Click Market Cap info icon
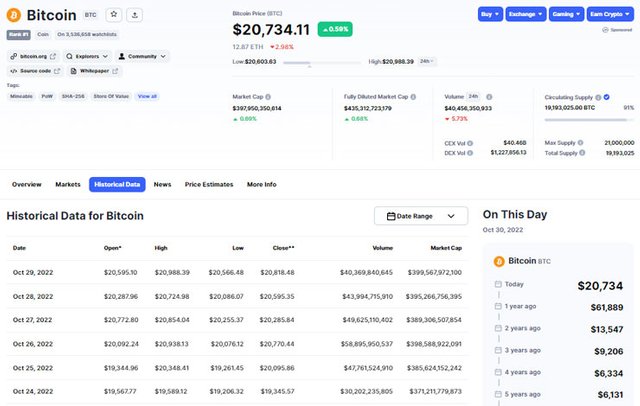The image size is (640, 406). (268, 97)
